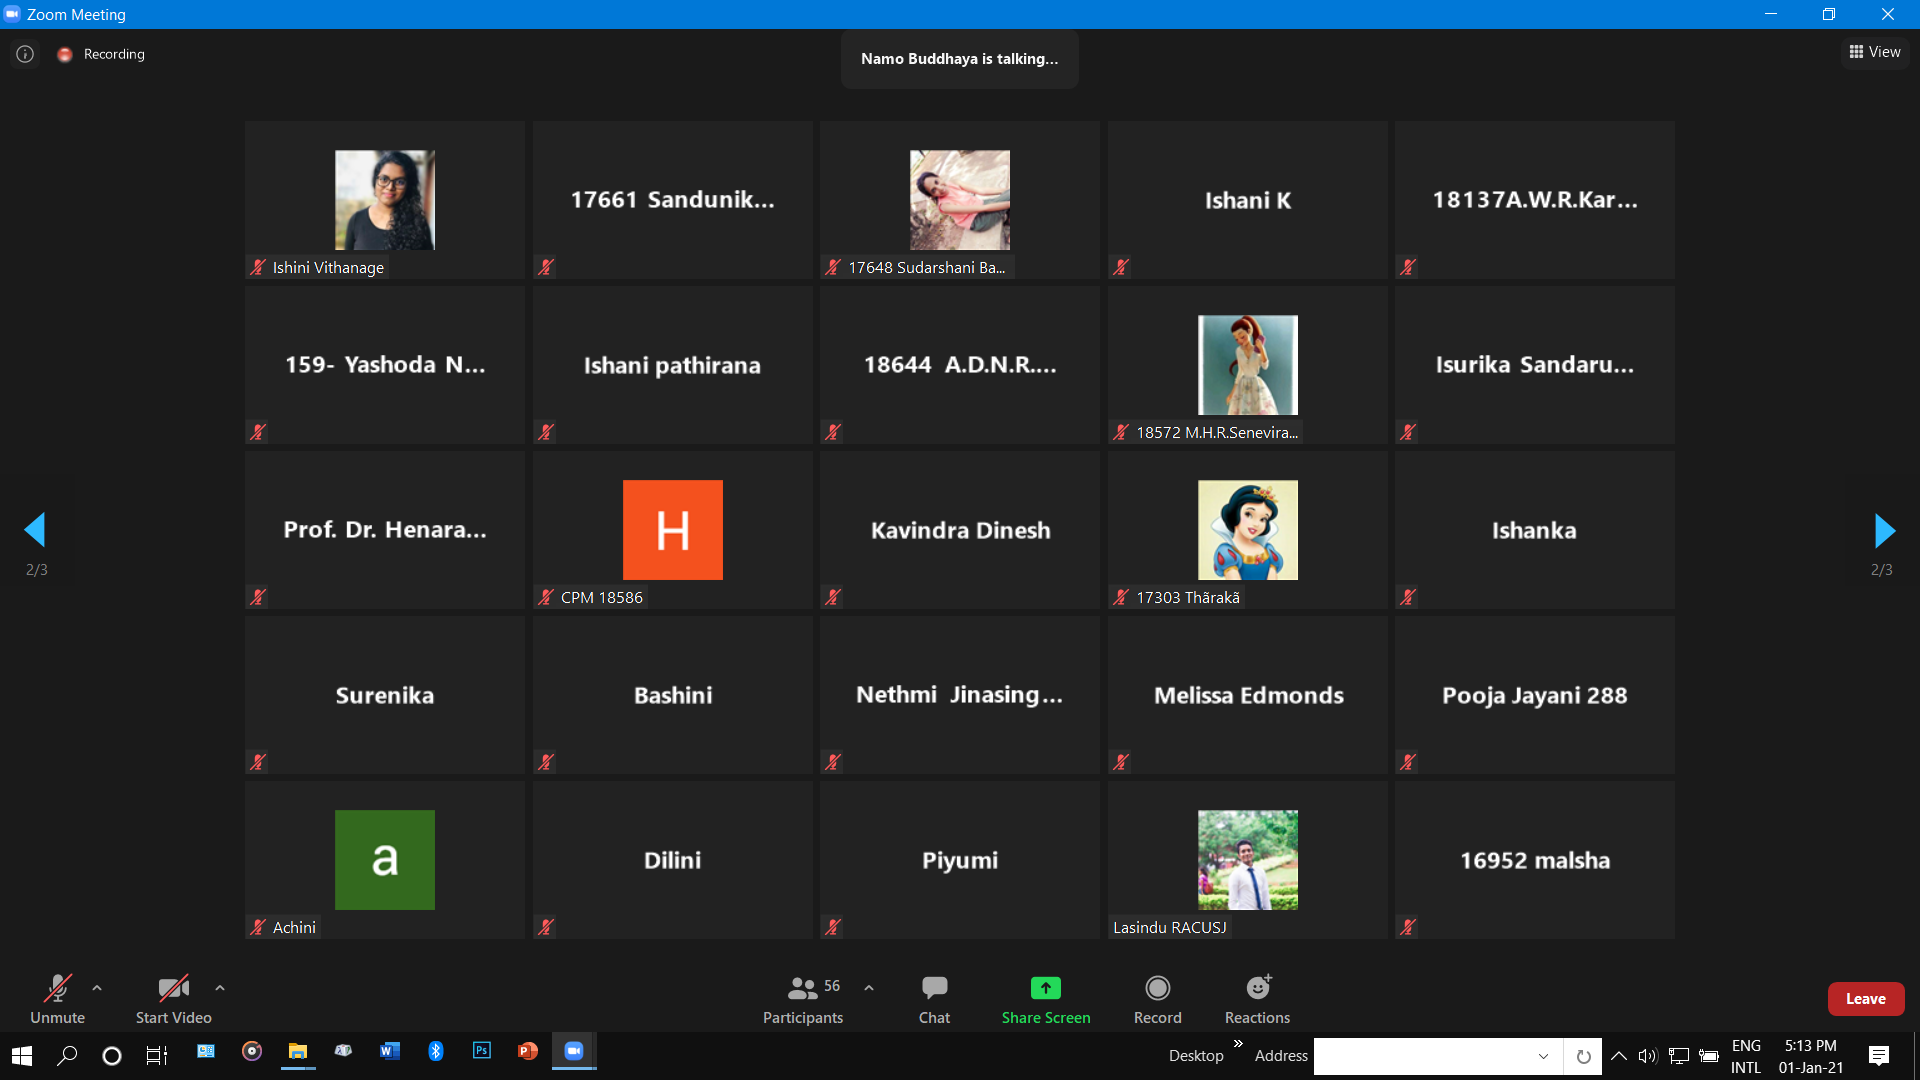Image resolution: width=1920 pixels, height=1080 pixels.
Task: Click the Kavindra Dinesh participant tile
Action: [960, 530]
